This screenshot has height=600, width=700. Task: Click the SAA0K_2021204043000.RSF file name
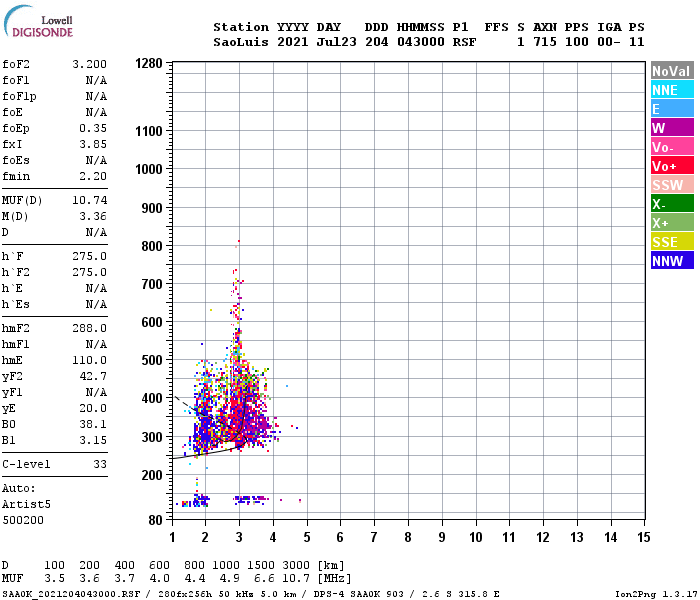[x=71, y=594]
